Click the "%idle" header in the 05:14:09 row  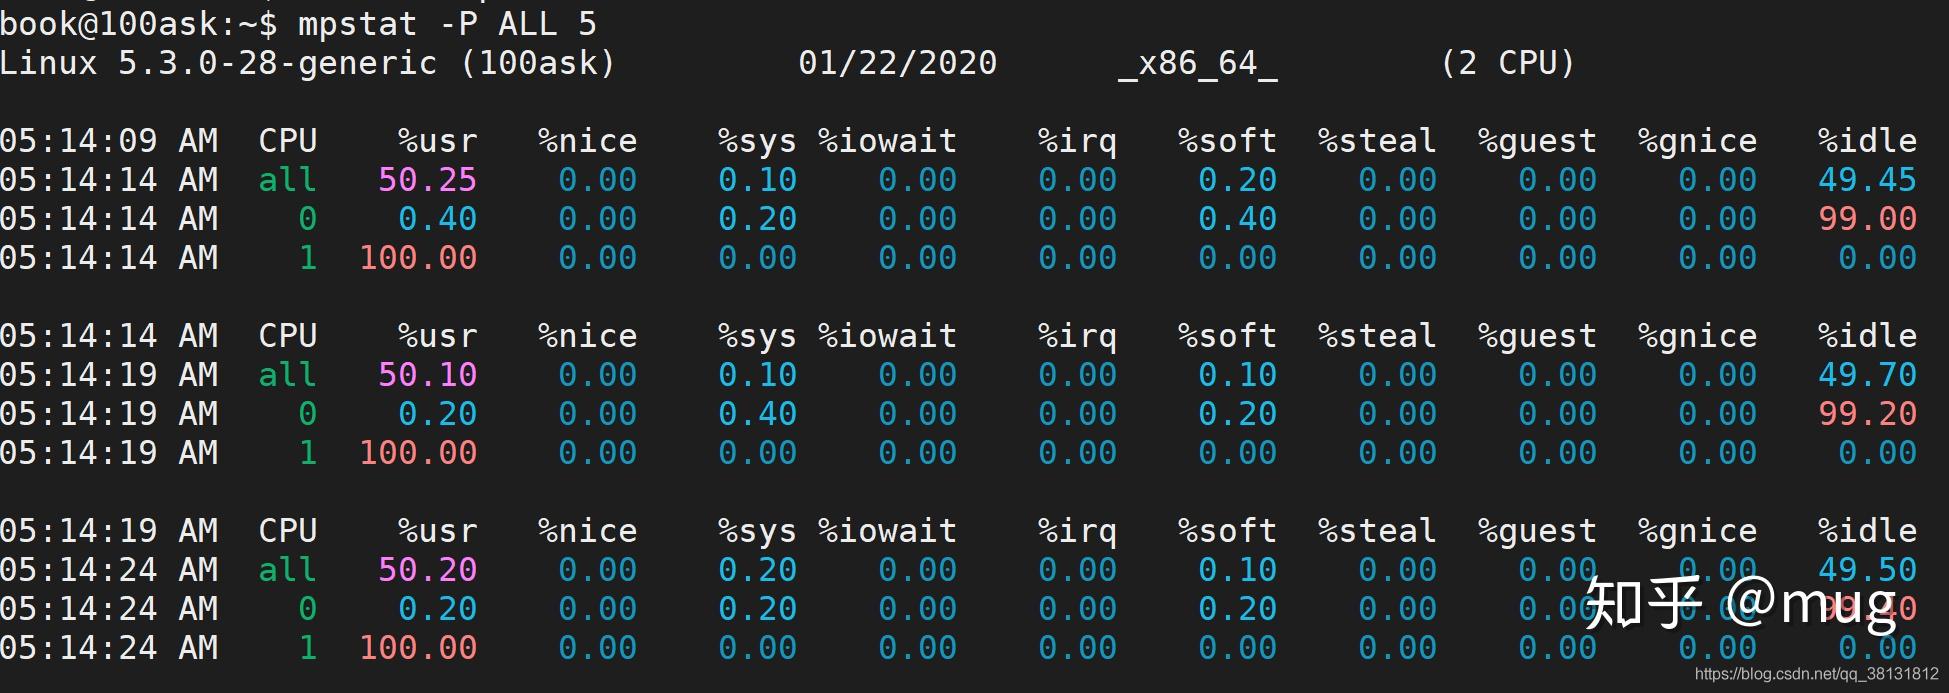pyautogui.click(x=1868, y=141)
